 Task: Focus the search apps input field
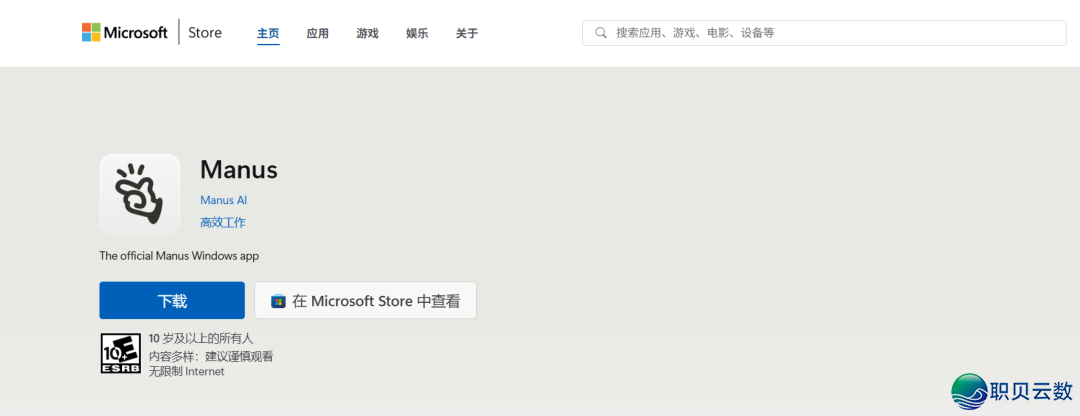tap(824, 32)
